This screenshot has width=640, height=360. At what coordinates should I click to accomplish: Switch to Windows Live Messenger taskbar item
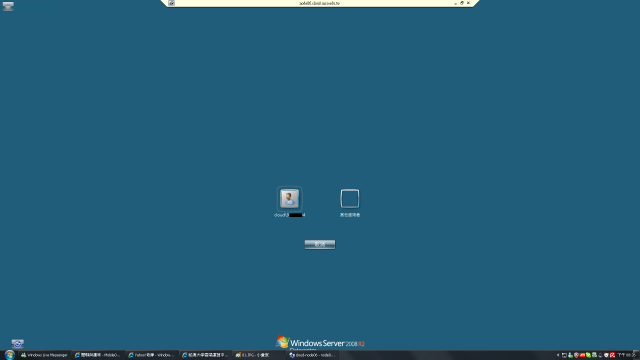pos(44,355)
